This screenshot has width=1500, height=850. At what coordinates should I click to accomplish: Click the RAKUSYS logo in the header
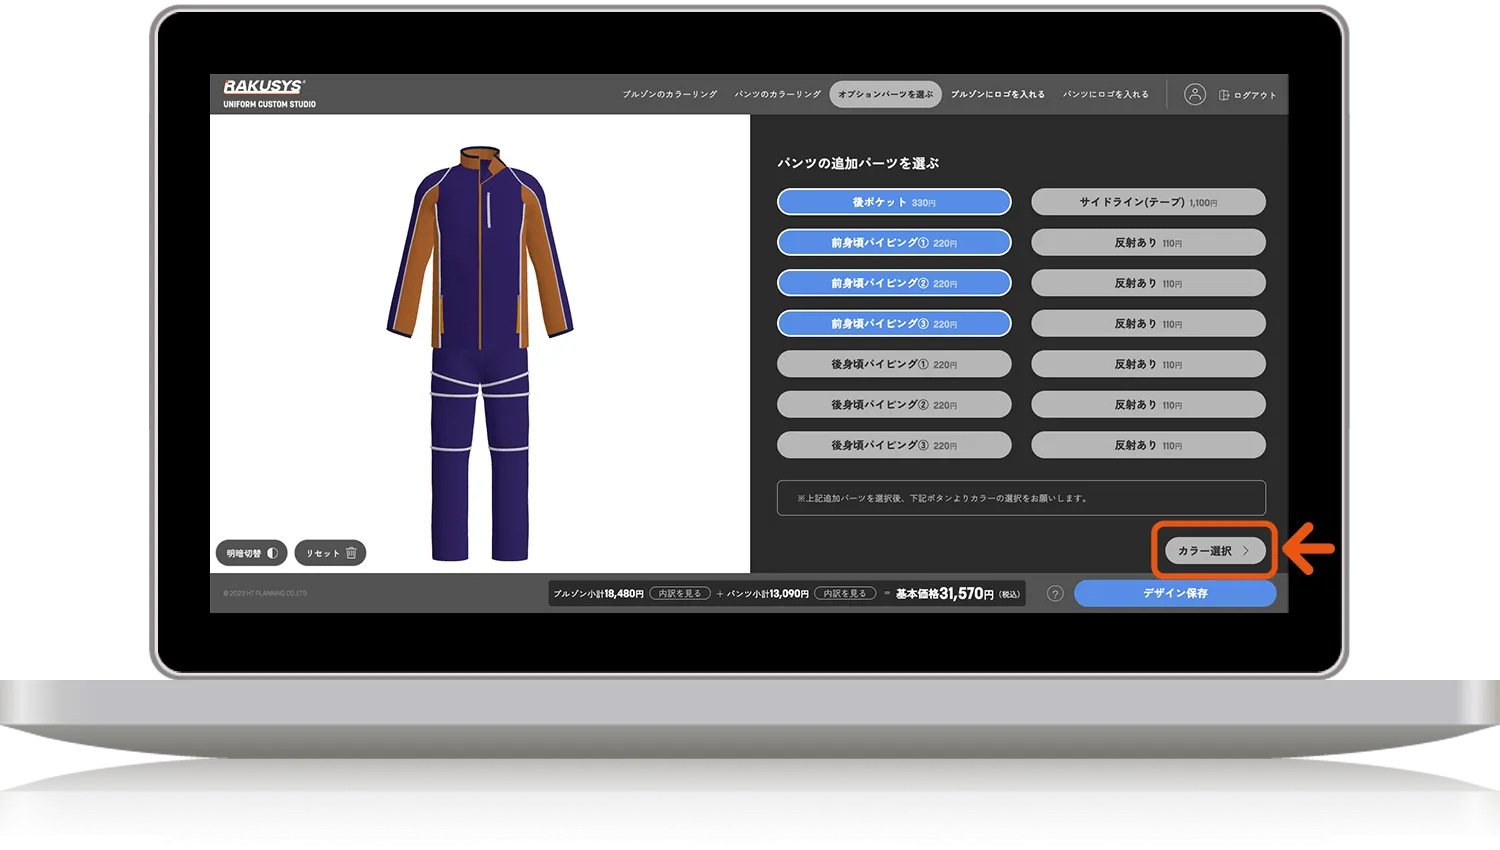pos(264,87)
